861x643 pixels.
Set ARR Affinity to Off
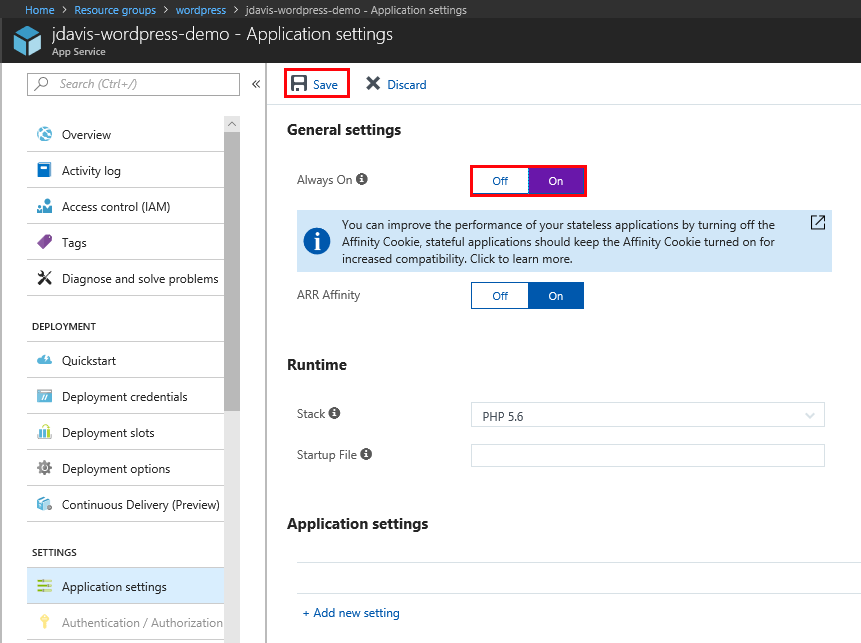click(500, 295)
